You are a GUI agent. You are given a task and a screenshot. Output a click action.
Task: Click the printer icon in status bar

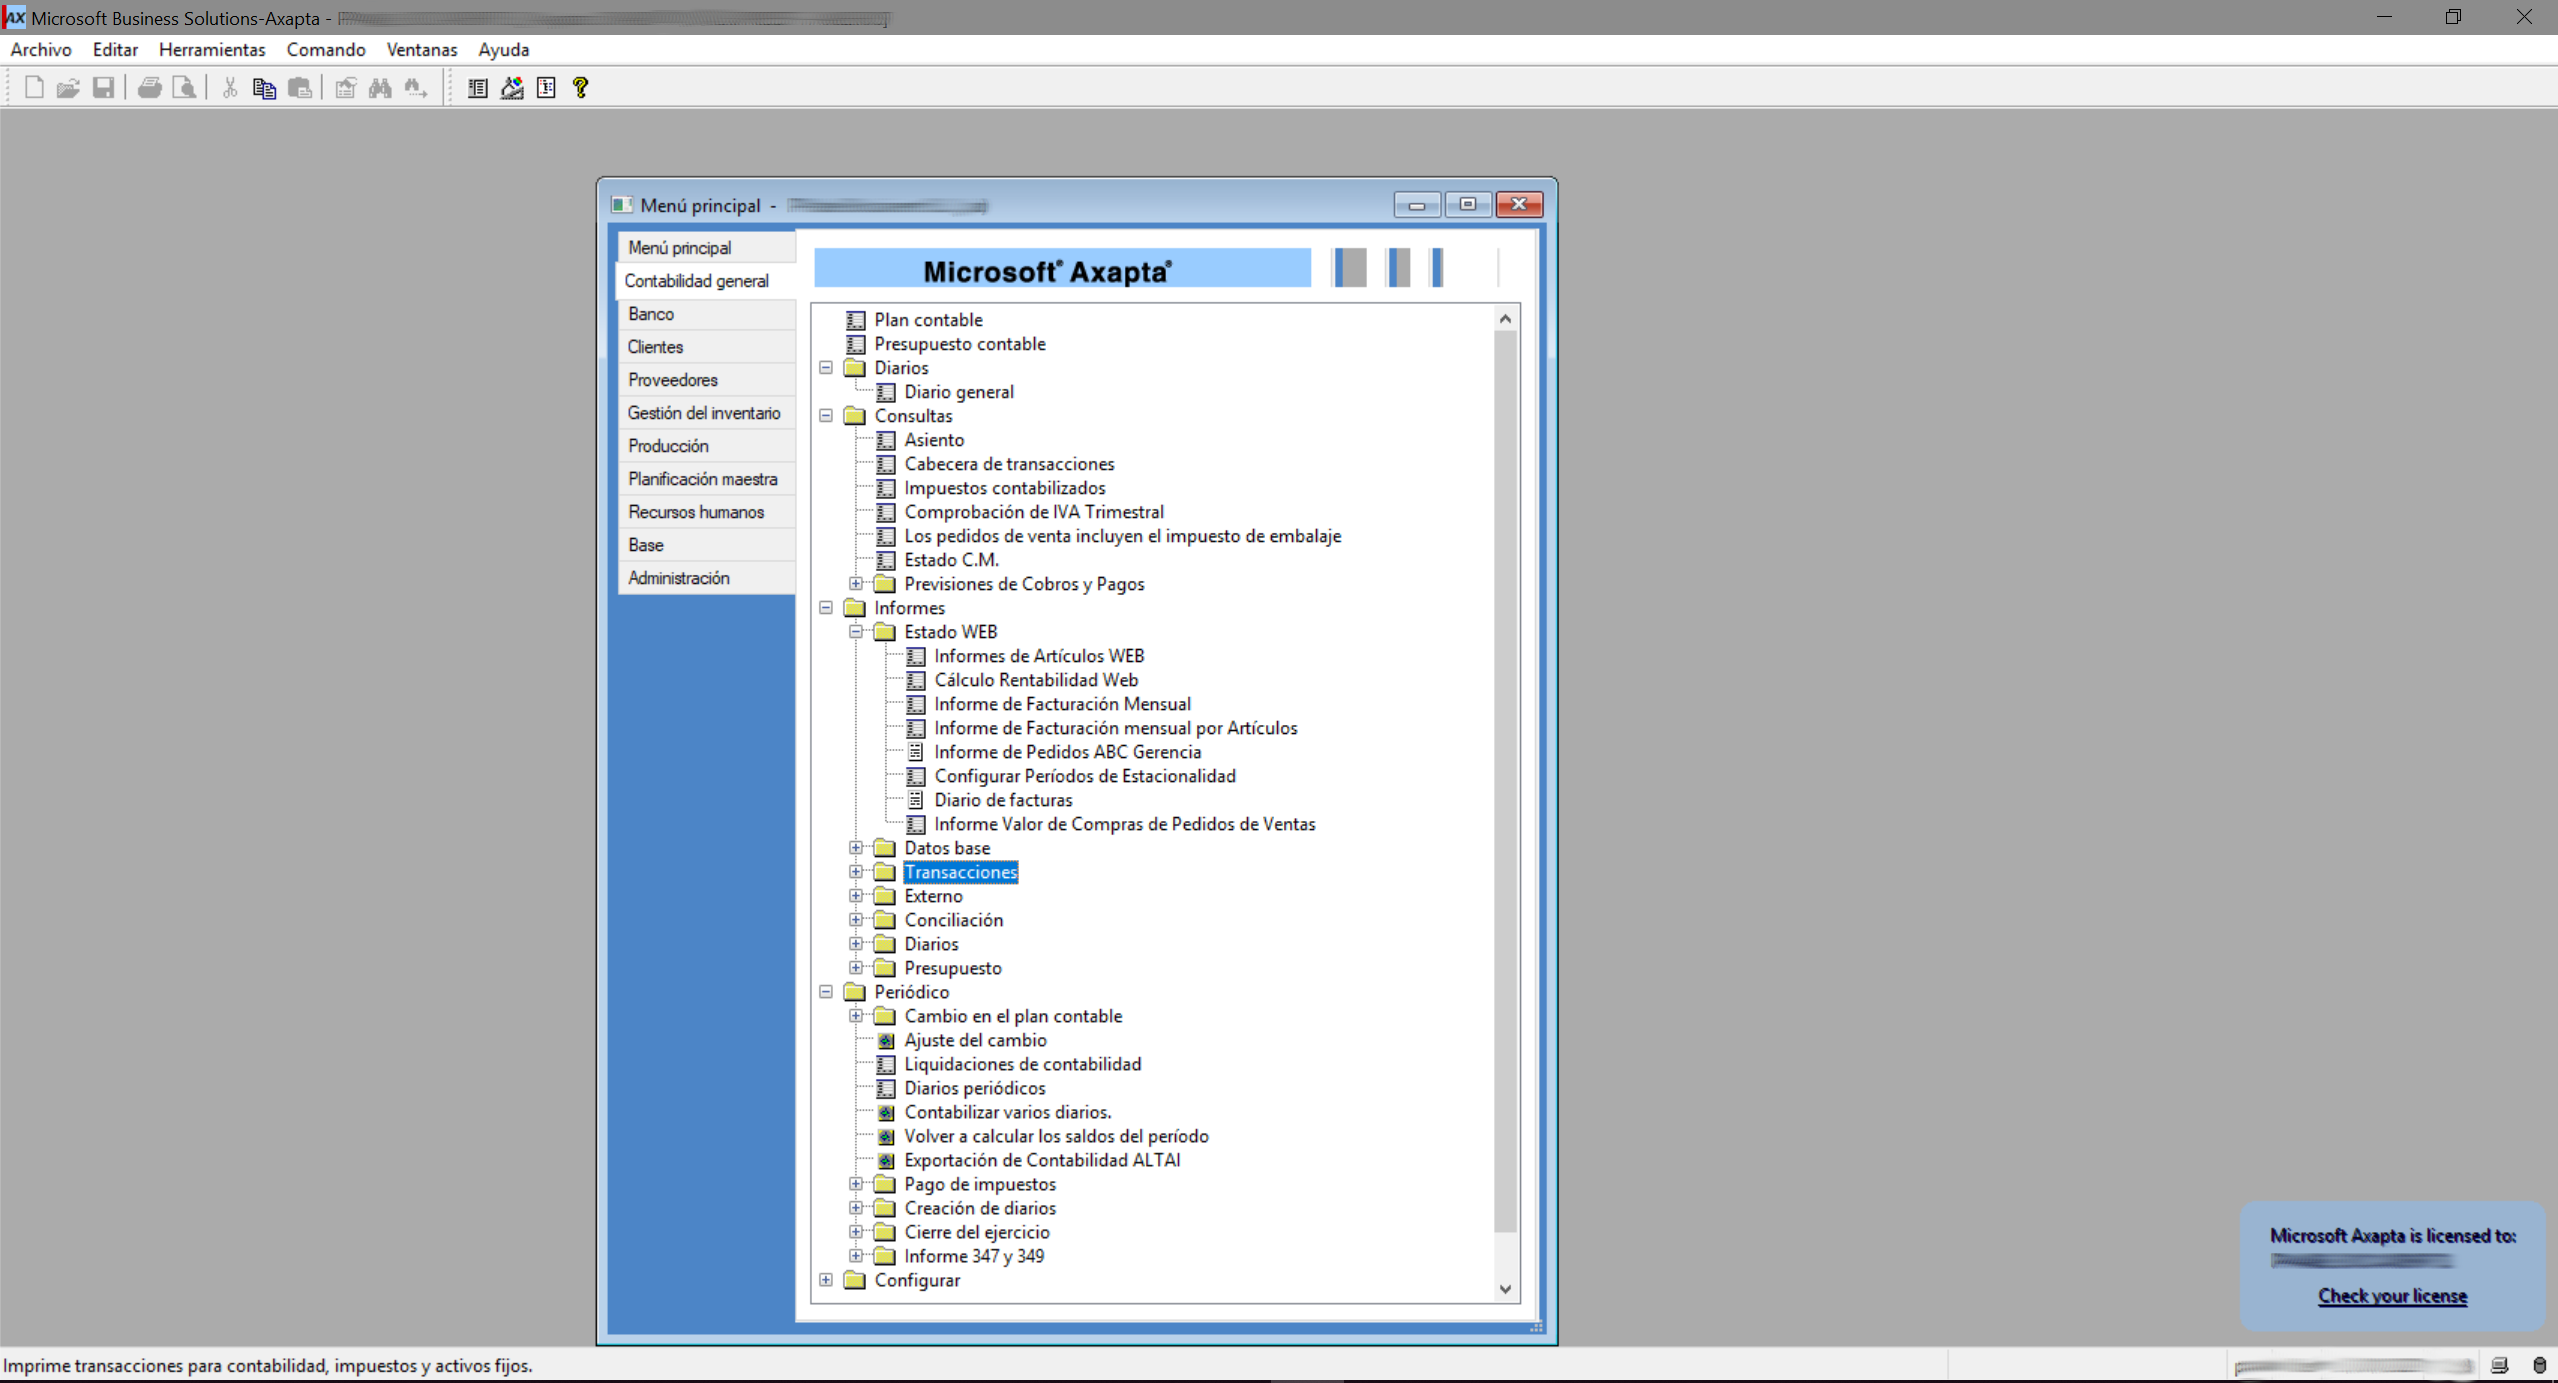point(2499,1365)
